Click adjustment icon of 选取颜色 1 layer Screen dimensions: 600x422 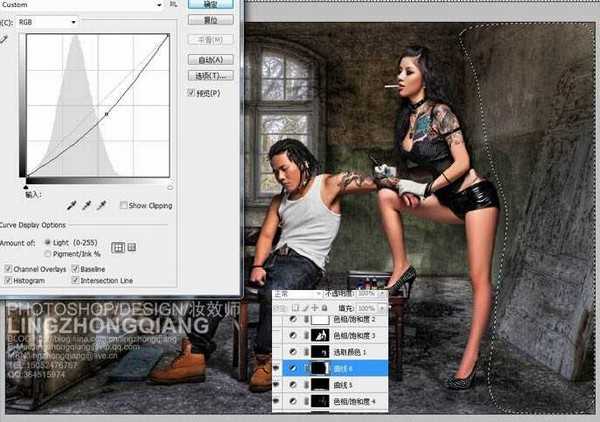pos(293,352)
